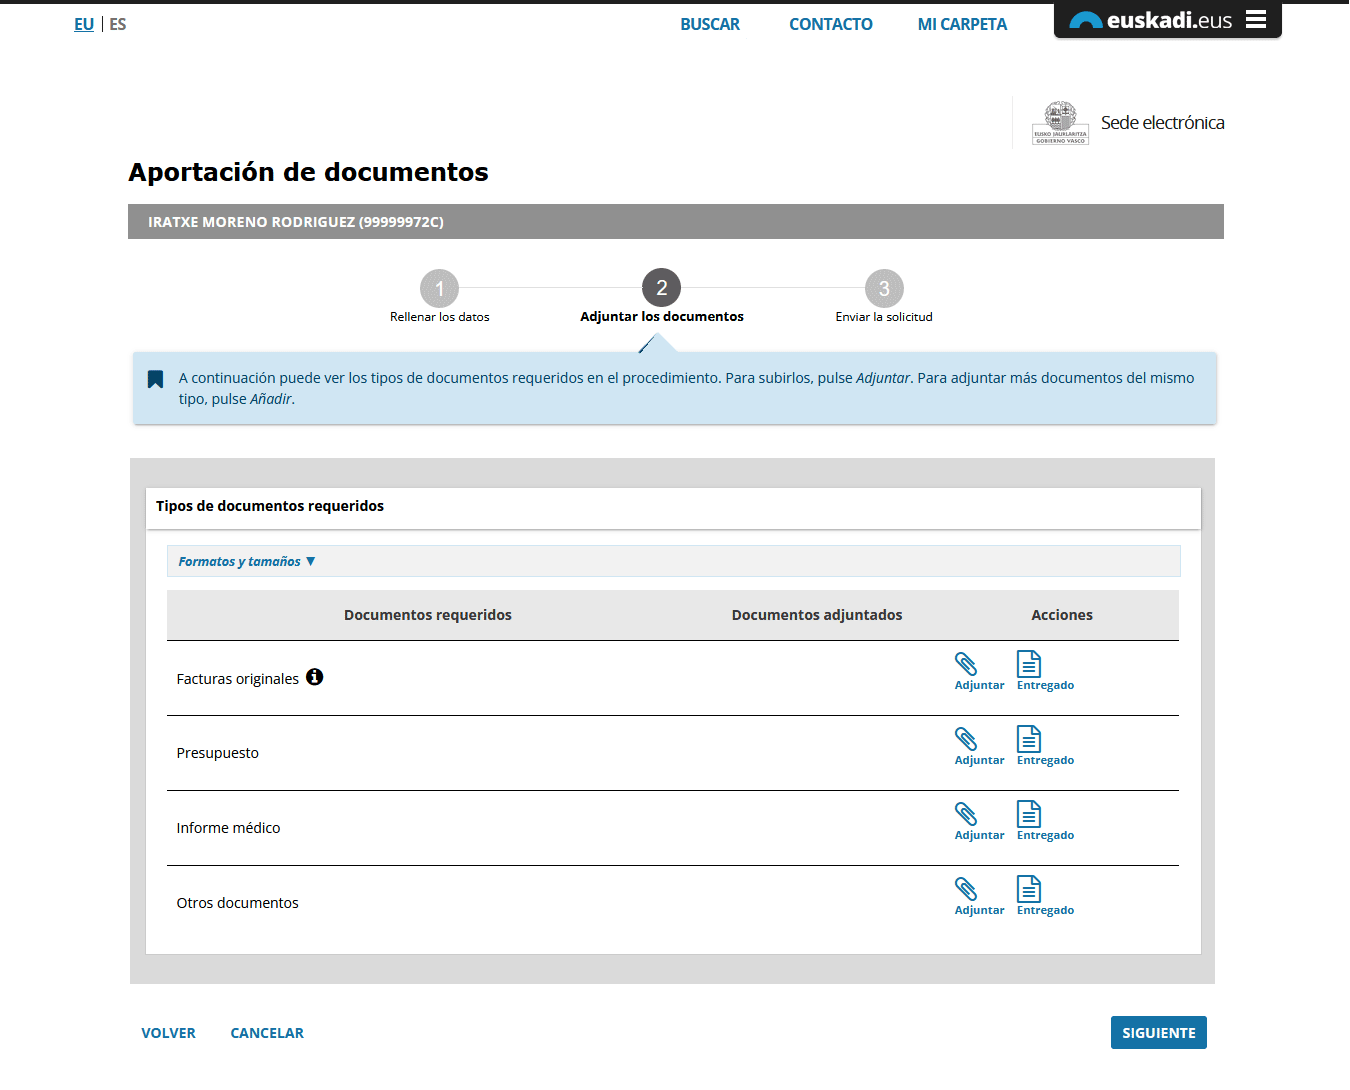The image size is (1350, 1090).
Task: Click the Entregado document icon for Facturas originales
Action: click(x=1029, y=666)
